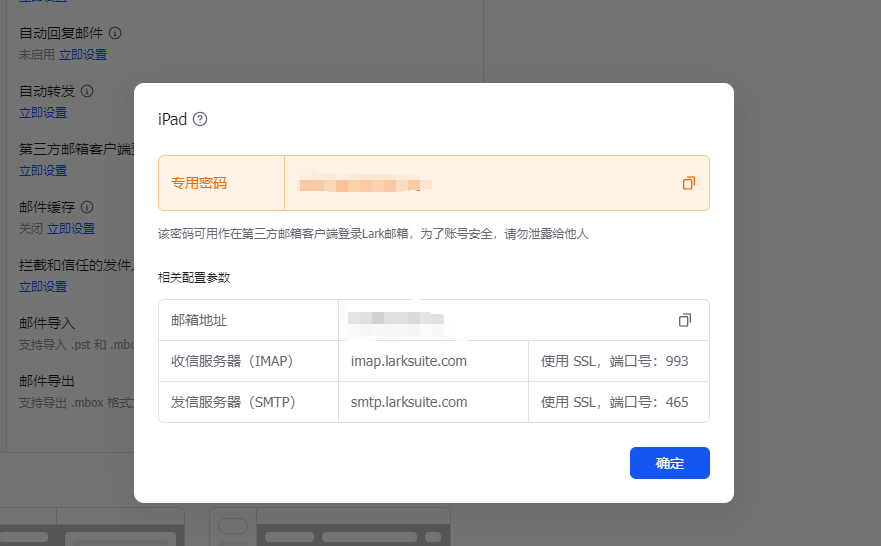Open 立即设置 link under 第三方邮箱客户端
Image resolution: width=881 pixels, height=546 pixels.
43,171
